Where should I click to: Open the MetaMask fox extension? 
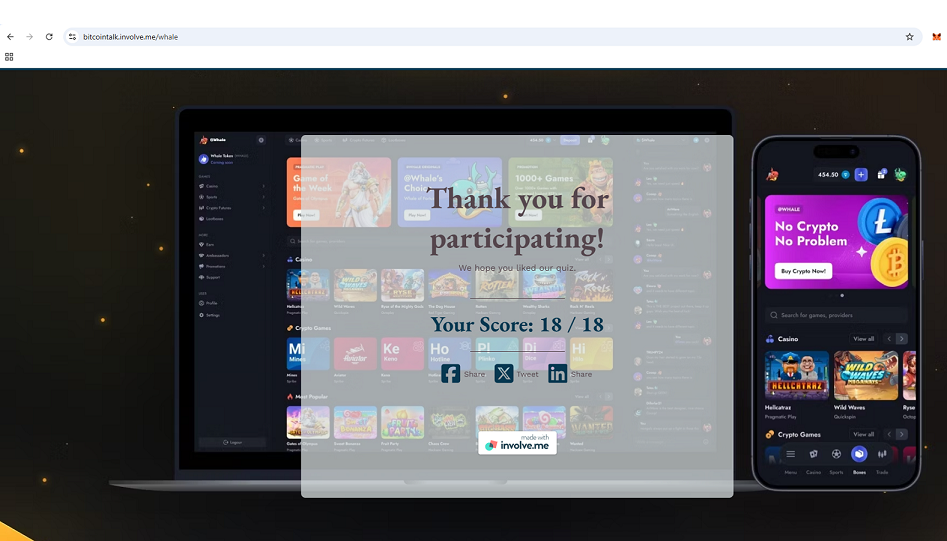point(937,37)
